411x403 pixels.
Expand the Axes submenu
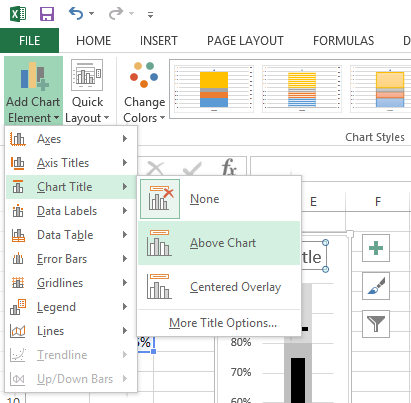[x=71, y=139]
